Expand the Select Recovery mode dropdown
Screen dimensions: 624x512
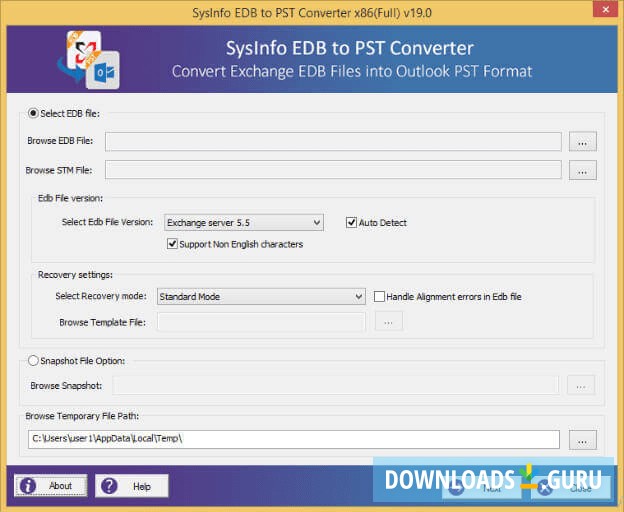261,297
